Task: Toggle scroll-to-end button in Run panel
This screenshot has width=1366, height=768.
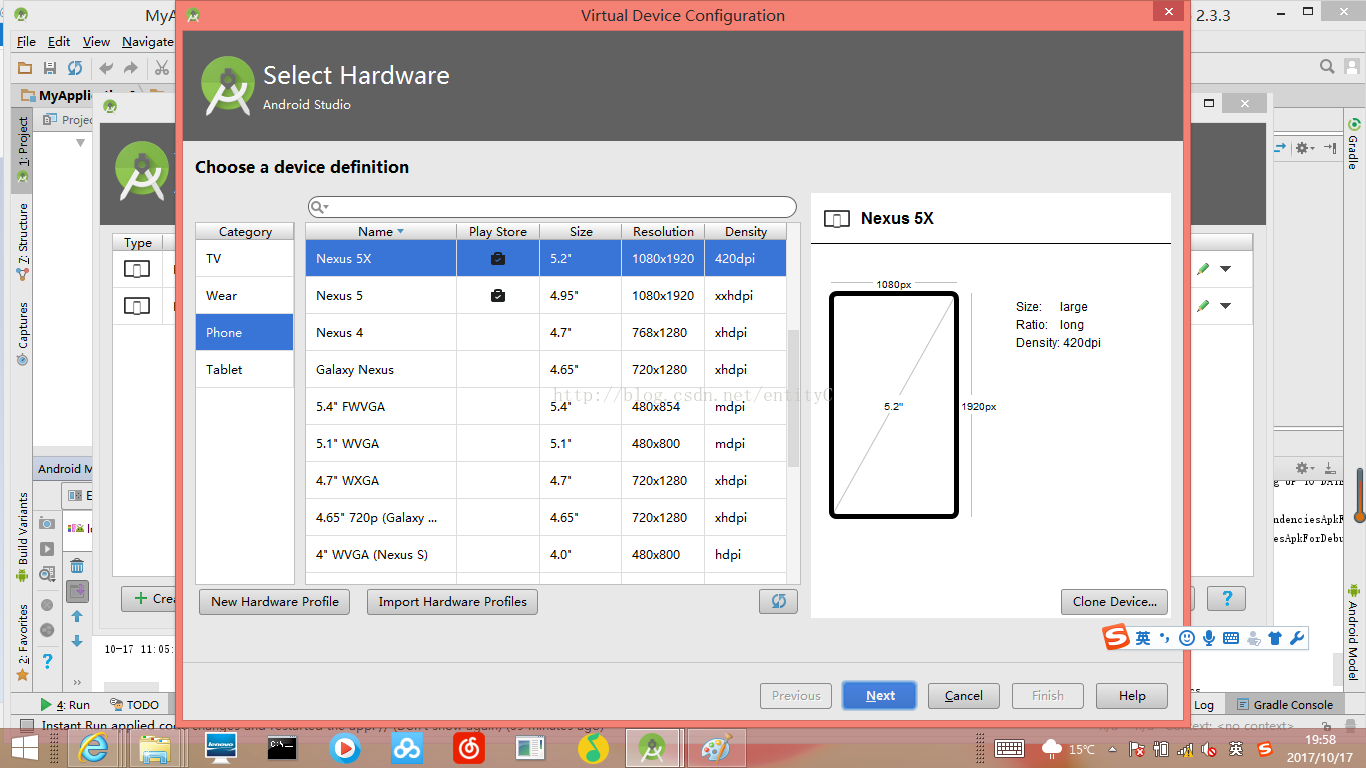Action: click(x=77, y=591)
